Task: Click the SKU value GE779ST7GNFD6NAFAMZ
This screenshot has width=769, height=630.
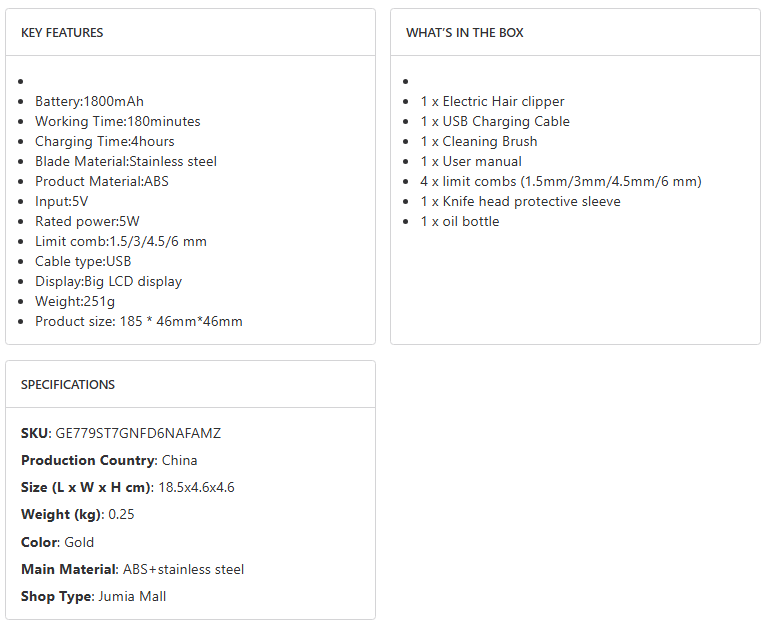Action: pyautogui.click(x=137, y=433)
